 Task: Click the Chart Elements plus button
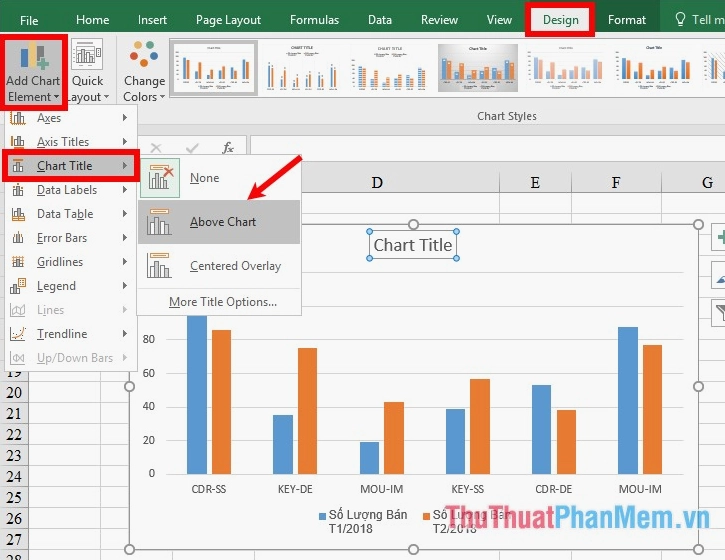[x=719, y=238]
